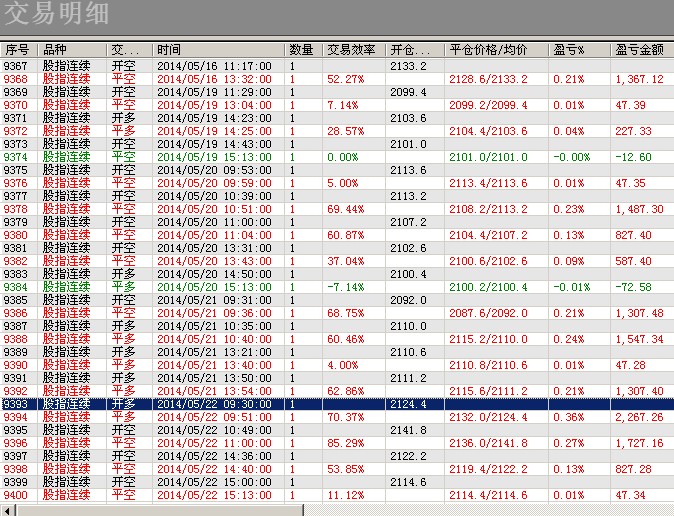The height and width of the screenshot is (516, 674).
Task: Click opening price 2124.4 in selected row
Action: pyautogui.click(x=408, y=404)
